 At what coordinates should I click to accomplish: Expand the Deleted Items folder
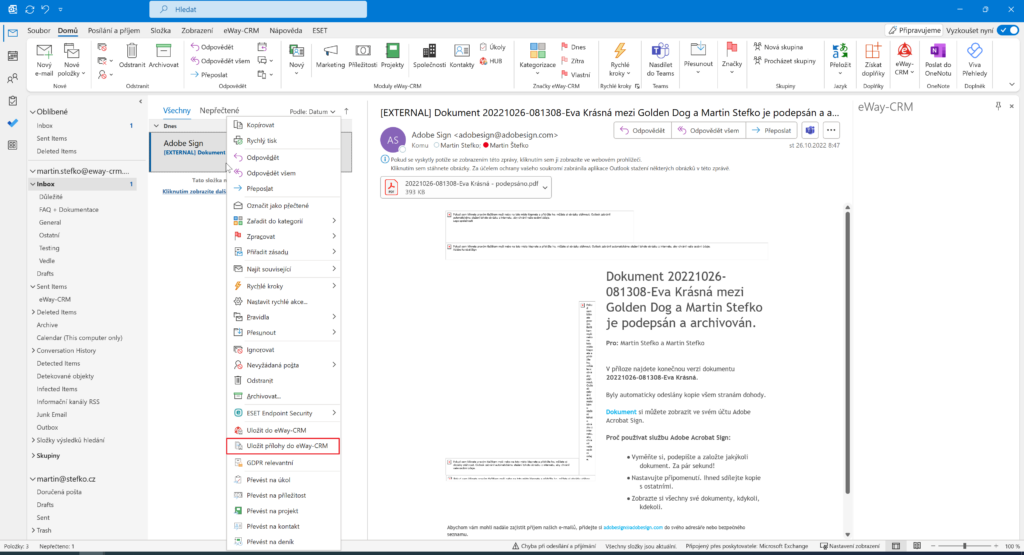pyautogui.click(x=33, y=312)
